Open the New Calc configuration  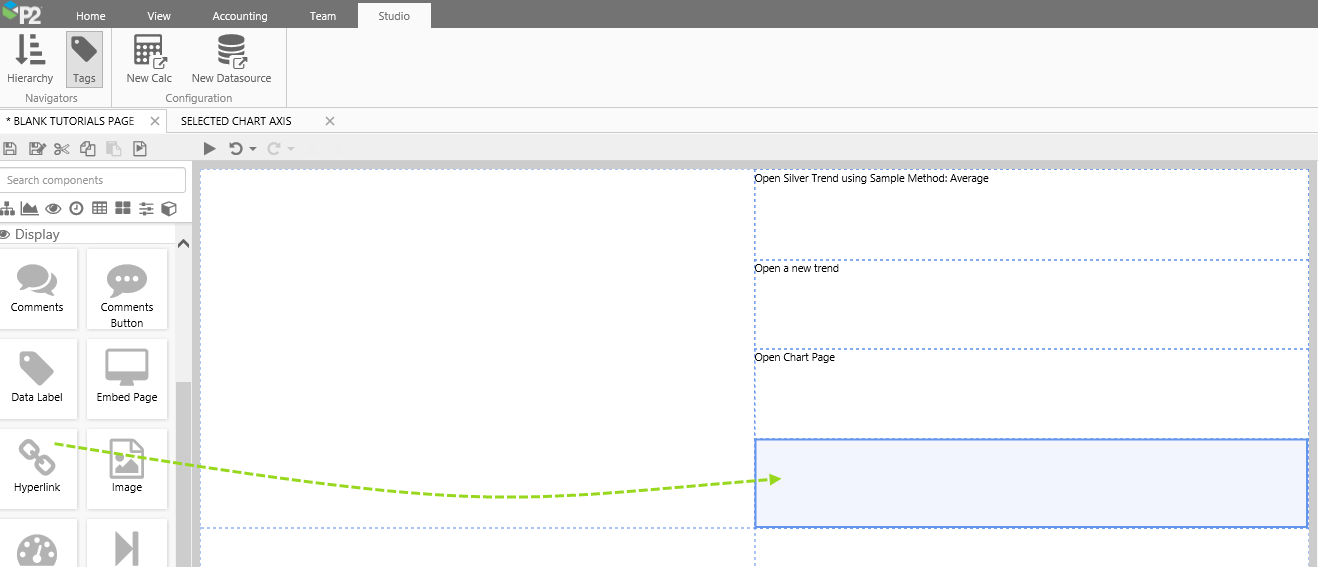click(x=149, y=59)
